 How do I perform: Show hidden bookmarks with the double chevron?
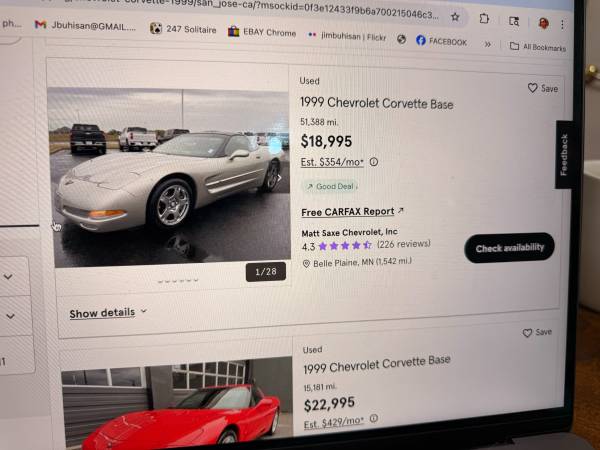pos(488,44)
